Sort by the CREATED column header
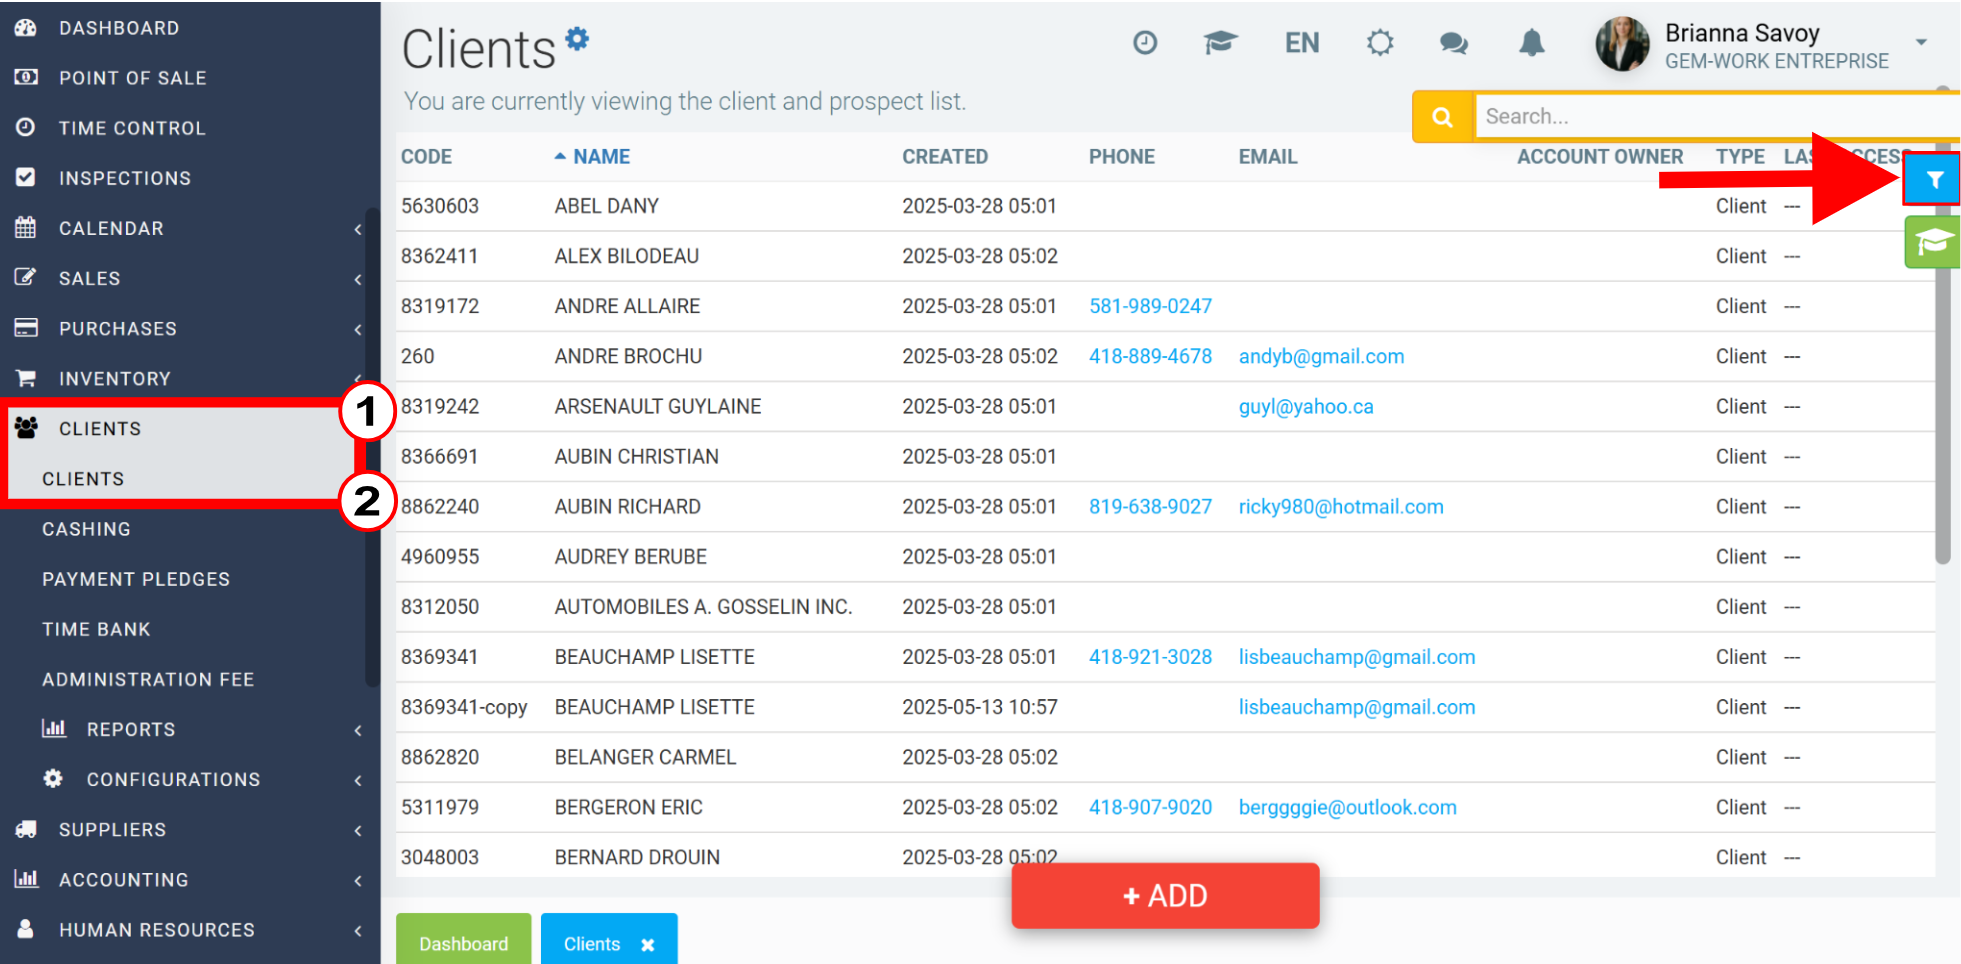 click(x=945, y=157)
